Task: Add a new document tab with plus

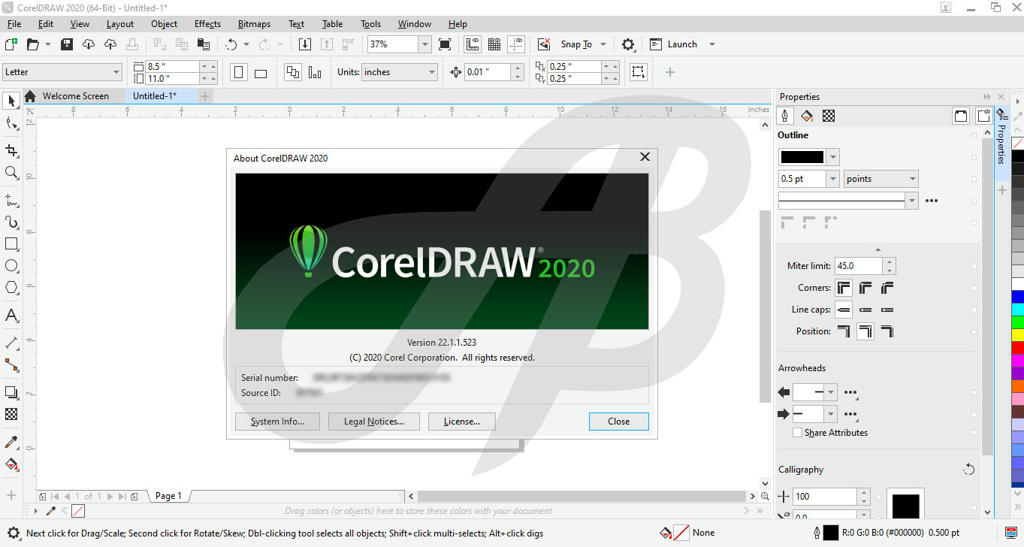Action: click(x=205, y=97)
